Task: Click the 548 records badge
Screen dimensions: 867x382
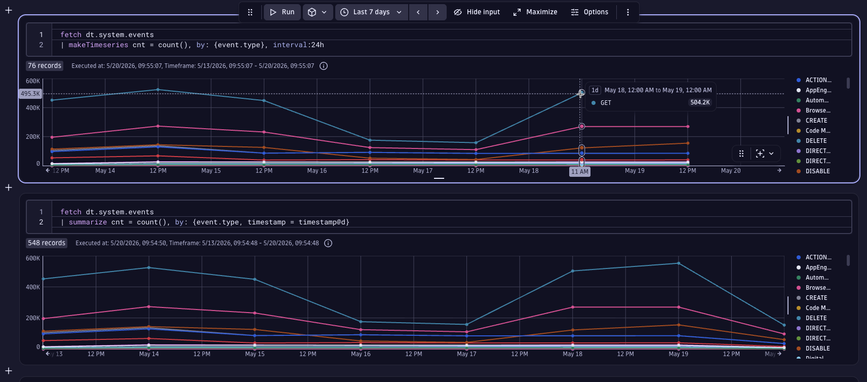Action: (x=46, y=243)
